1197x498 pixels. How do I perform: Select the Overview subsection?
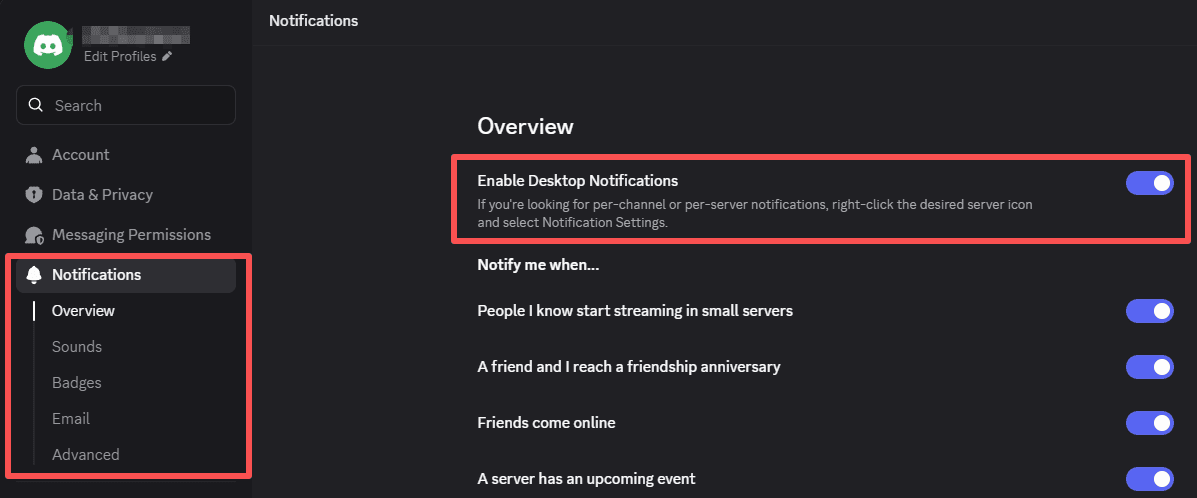coord(83,311)
